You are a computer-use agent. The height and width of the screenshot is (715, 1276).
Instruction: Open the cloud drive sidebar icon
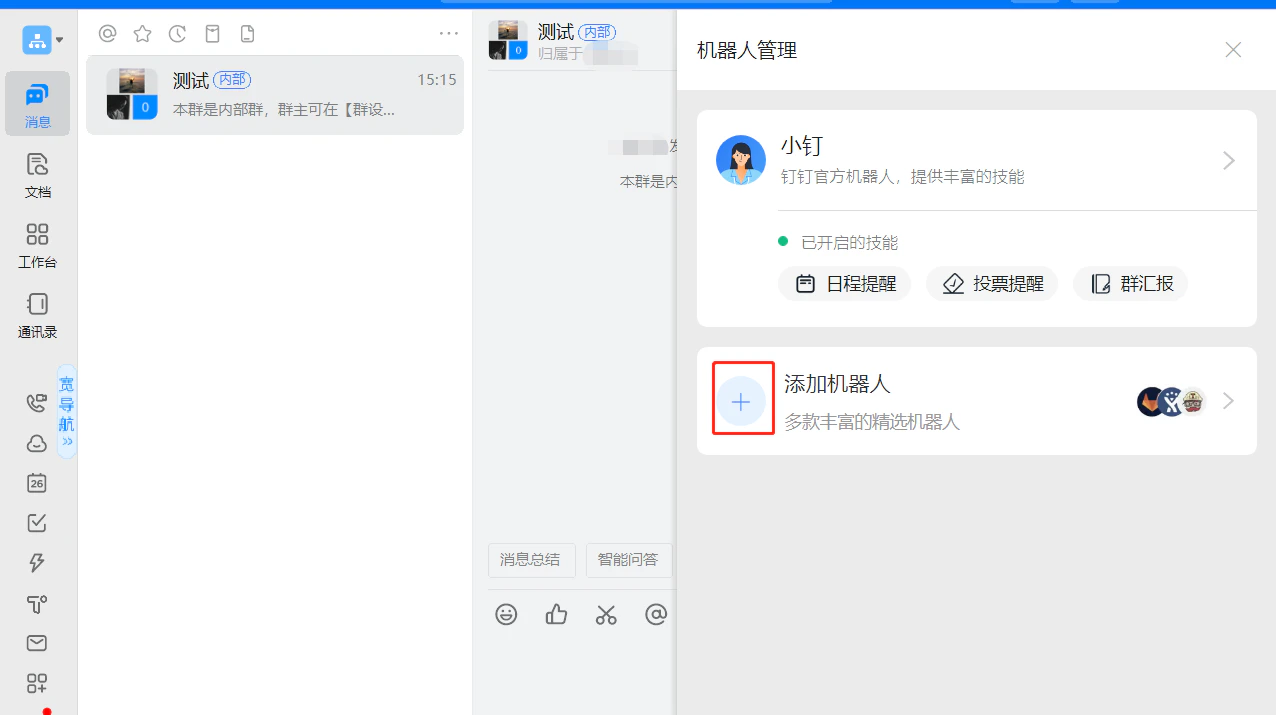coord(36,443)
